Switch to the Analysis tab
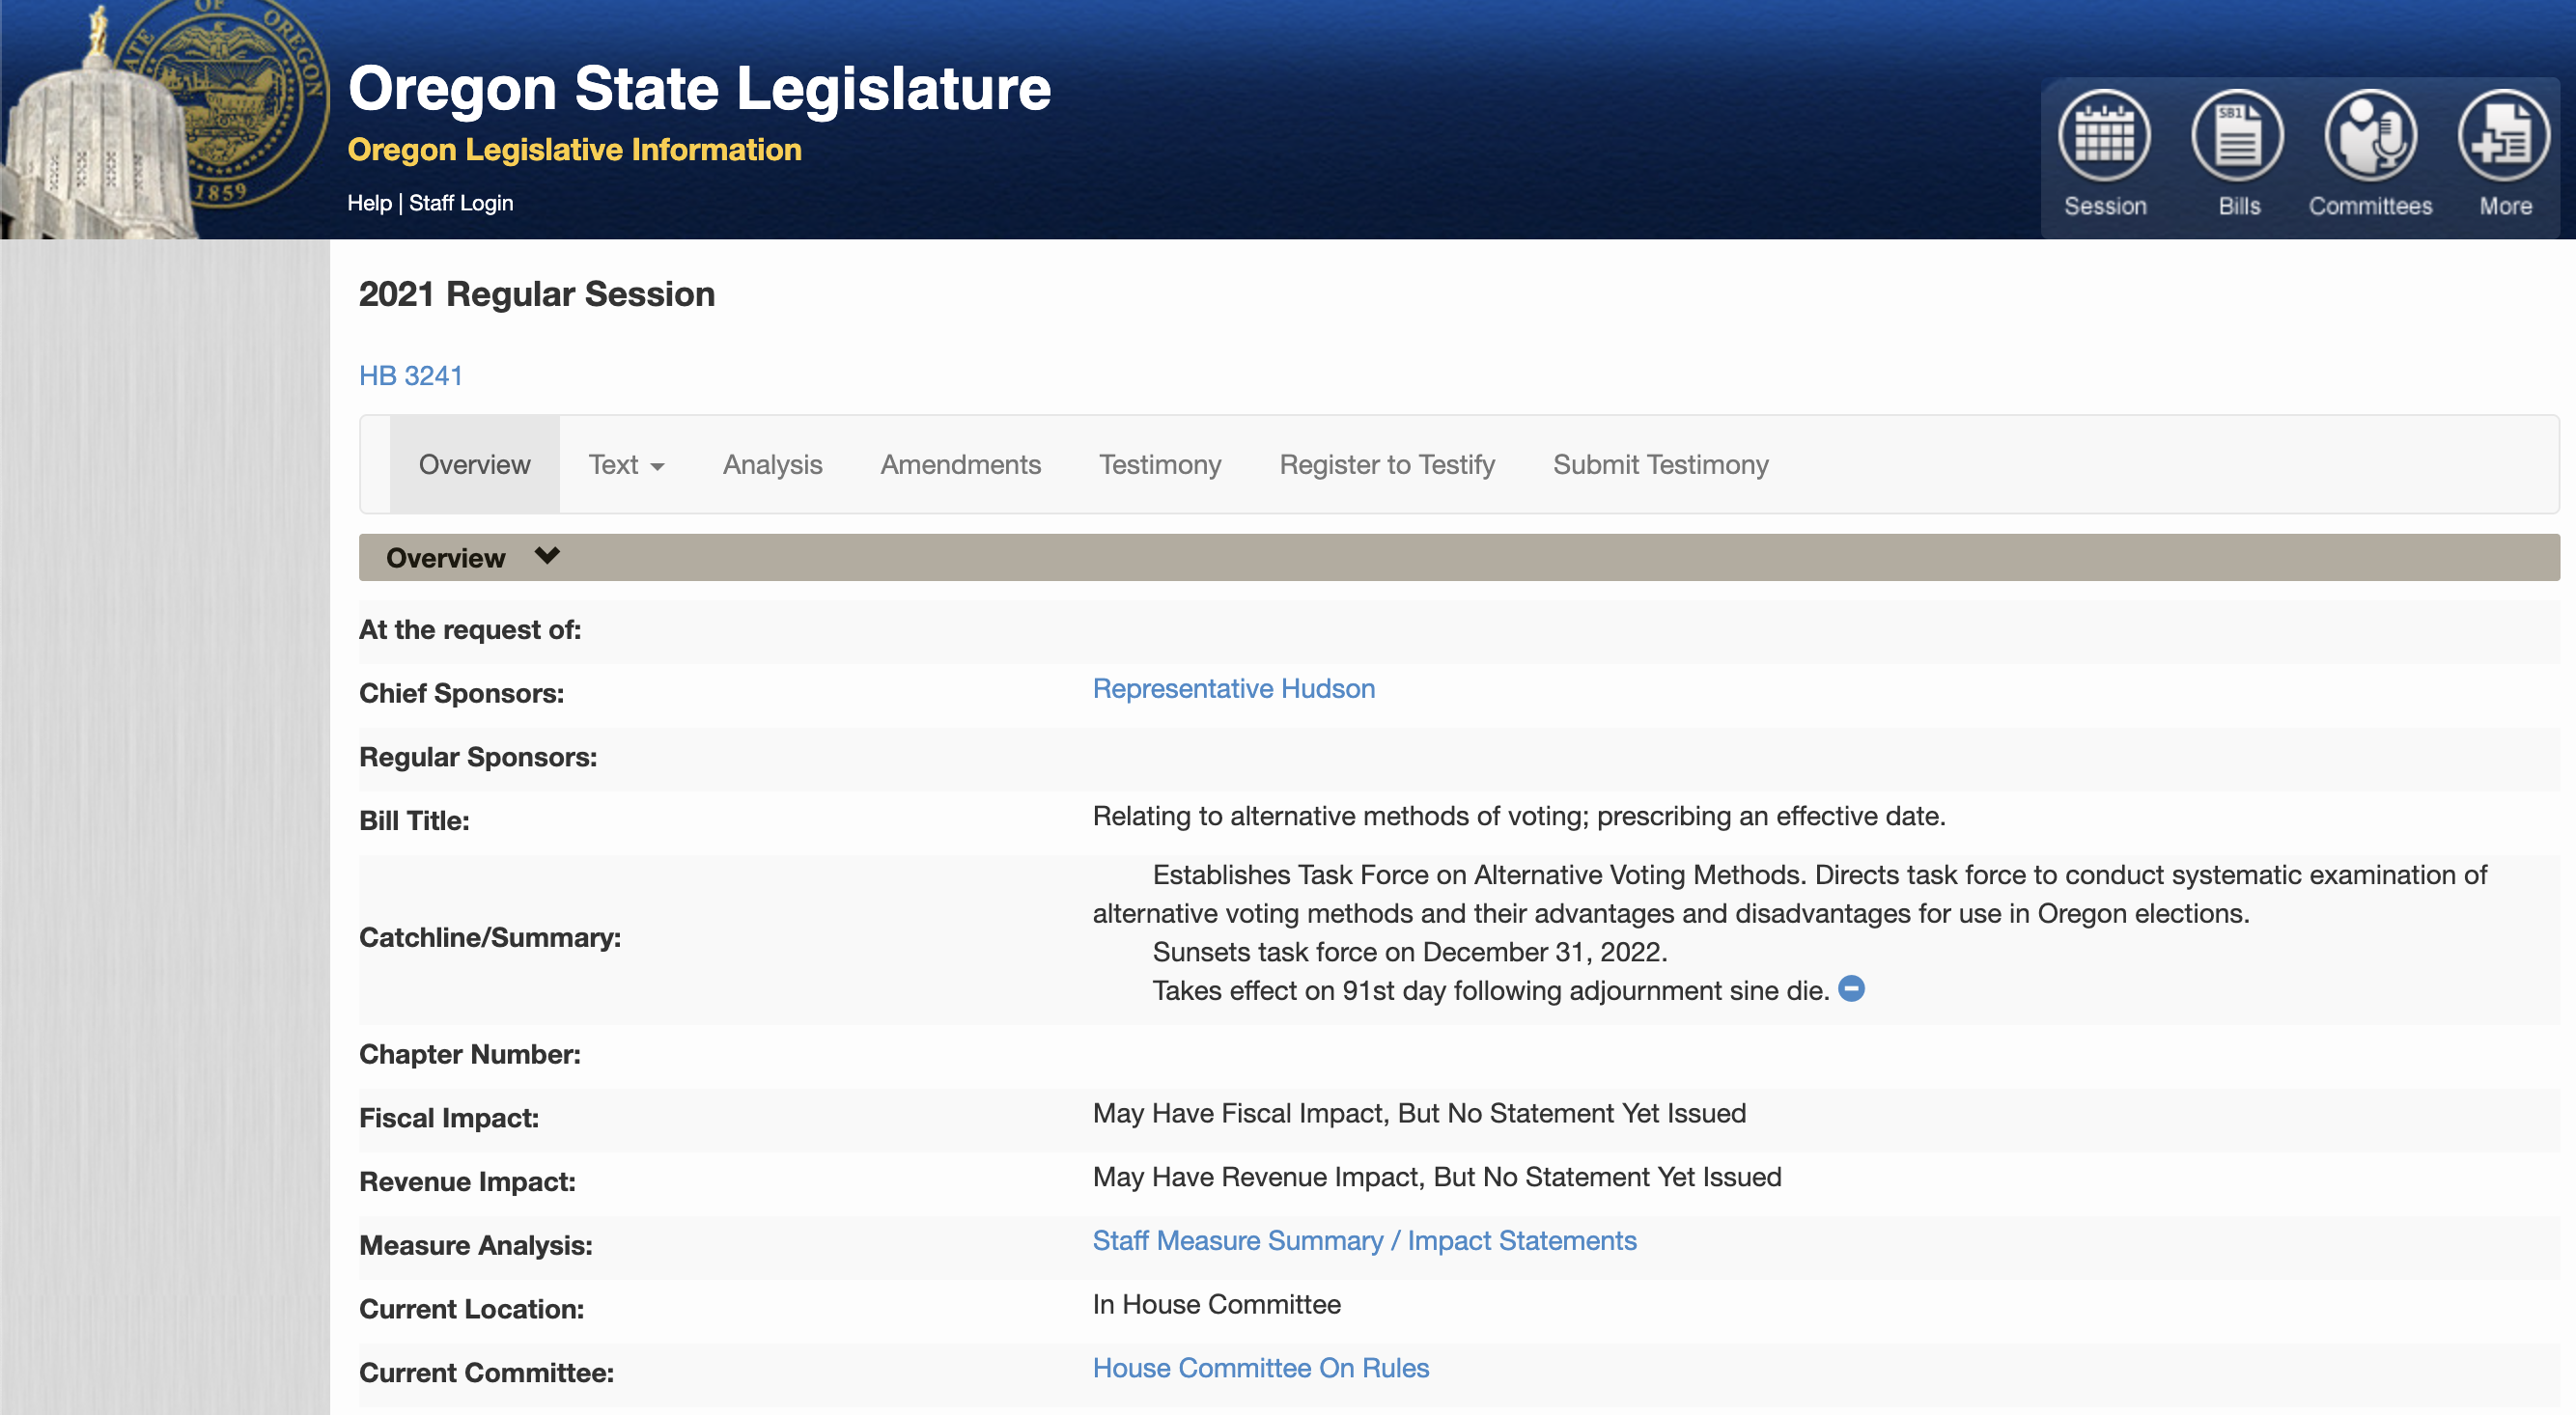The width and height of the screenshot is (2576, 1415). click(772, 465)
